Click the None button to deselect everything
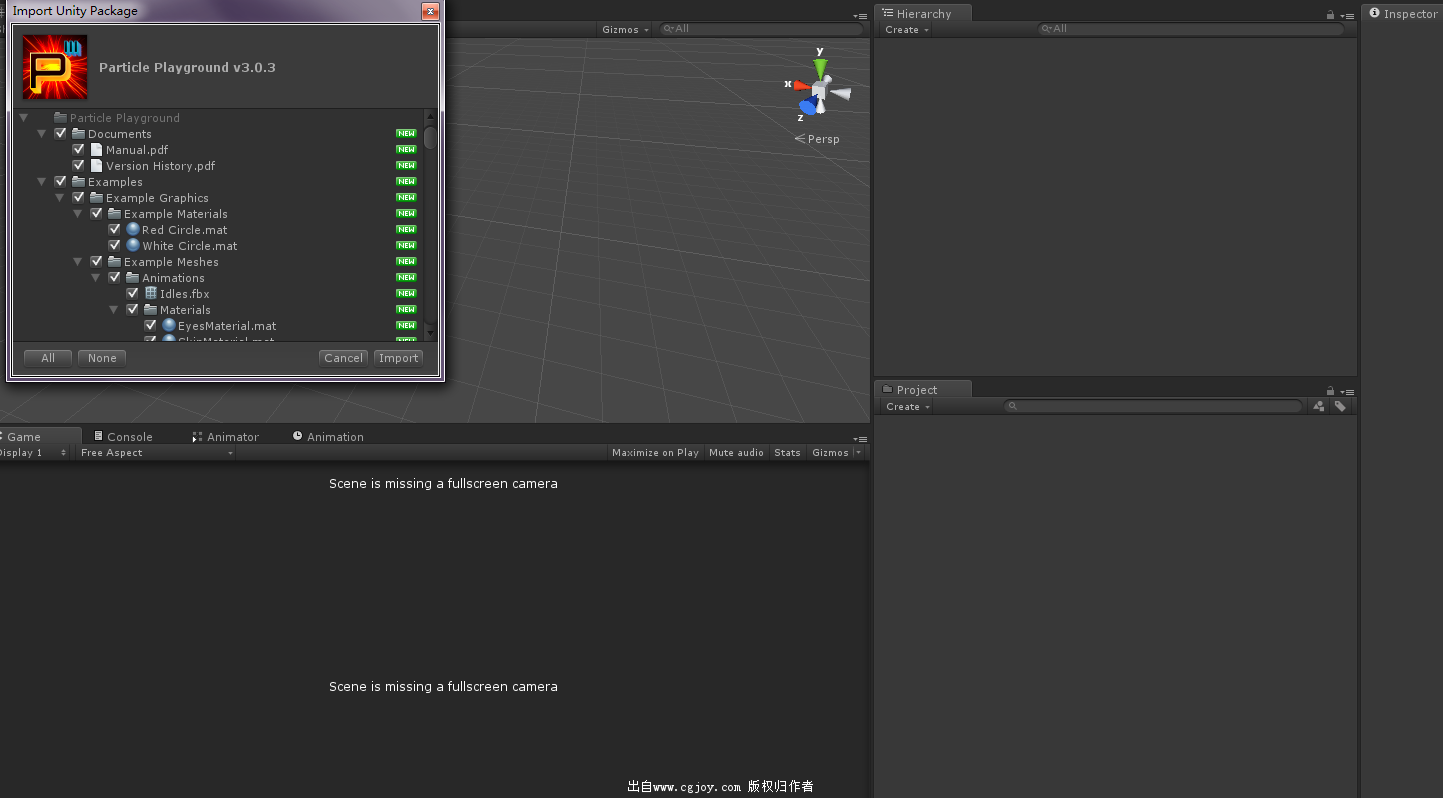1443x798 pixels. click(102, 358)
